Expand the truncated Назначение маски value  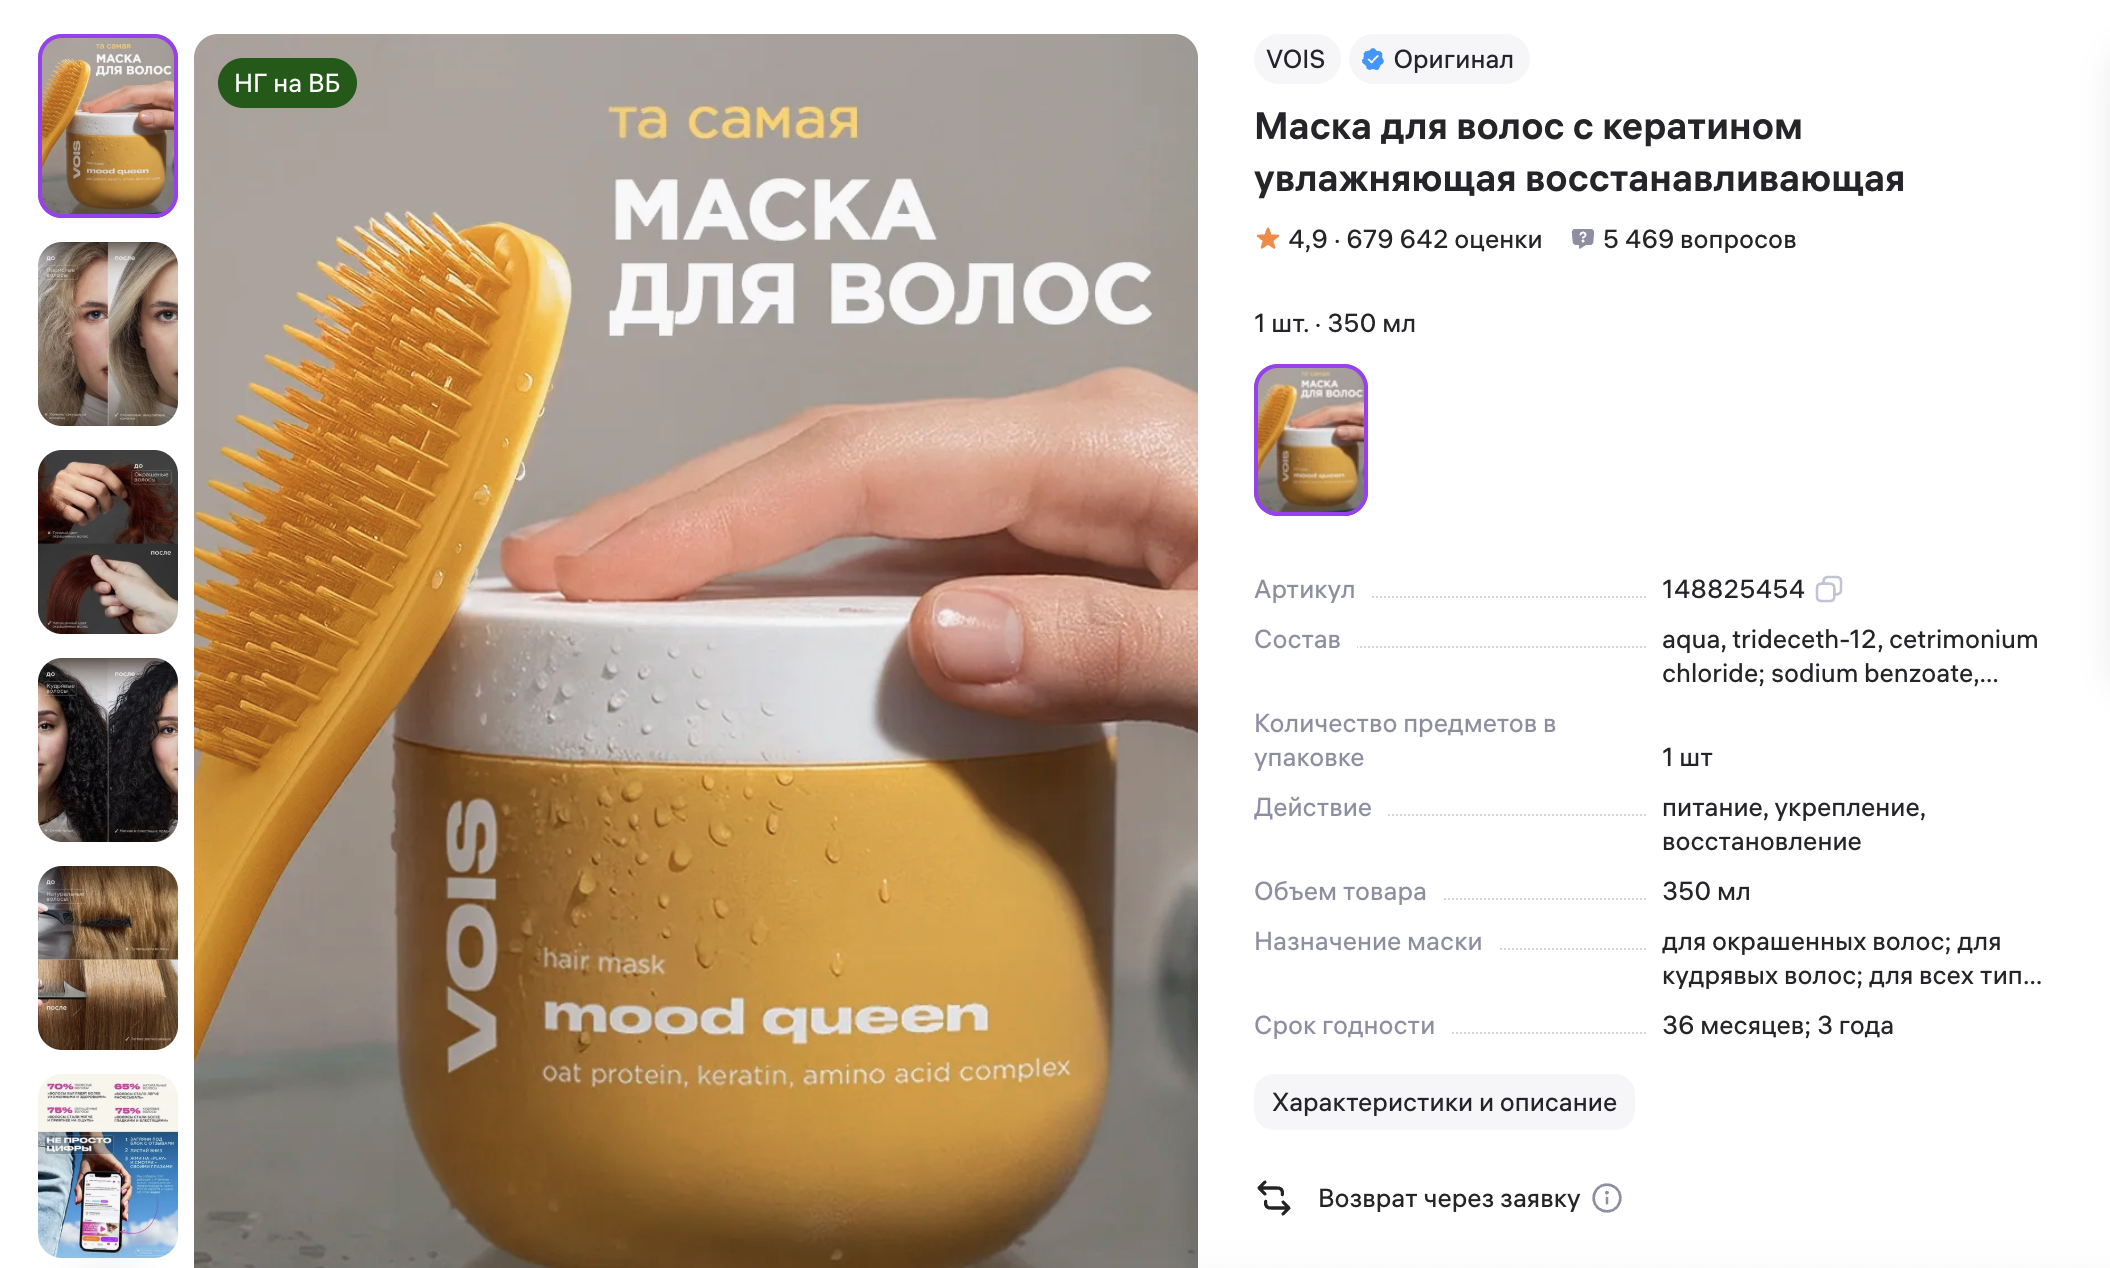(1851, 958)
